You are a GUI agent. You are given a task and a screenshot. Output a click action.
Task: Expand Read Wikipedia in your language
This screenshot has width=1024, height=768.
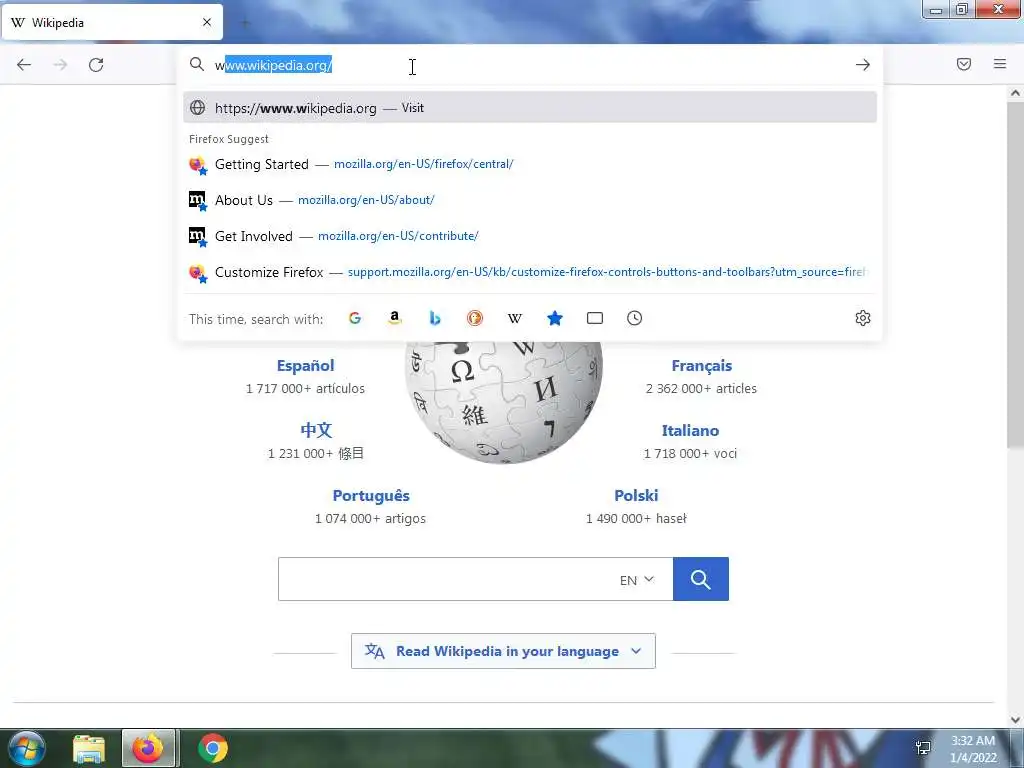pyautogui.click(x=503, y=651)
